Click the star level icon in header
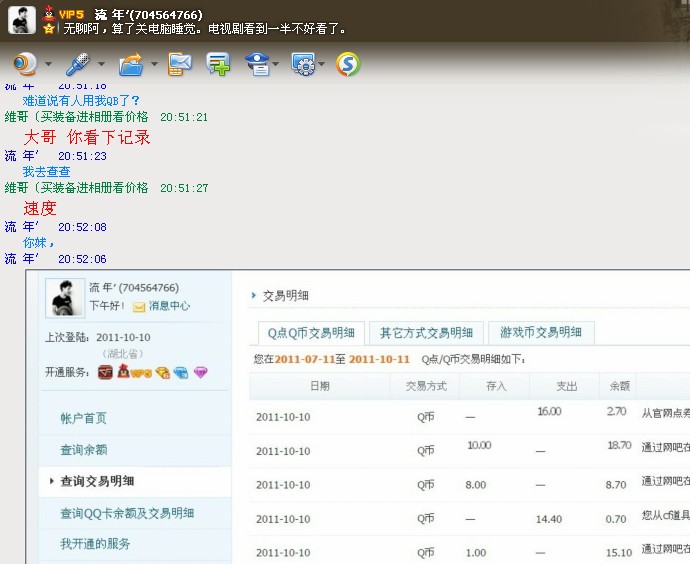Screen dimensions: 690x564 point(49,29)
